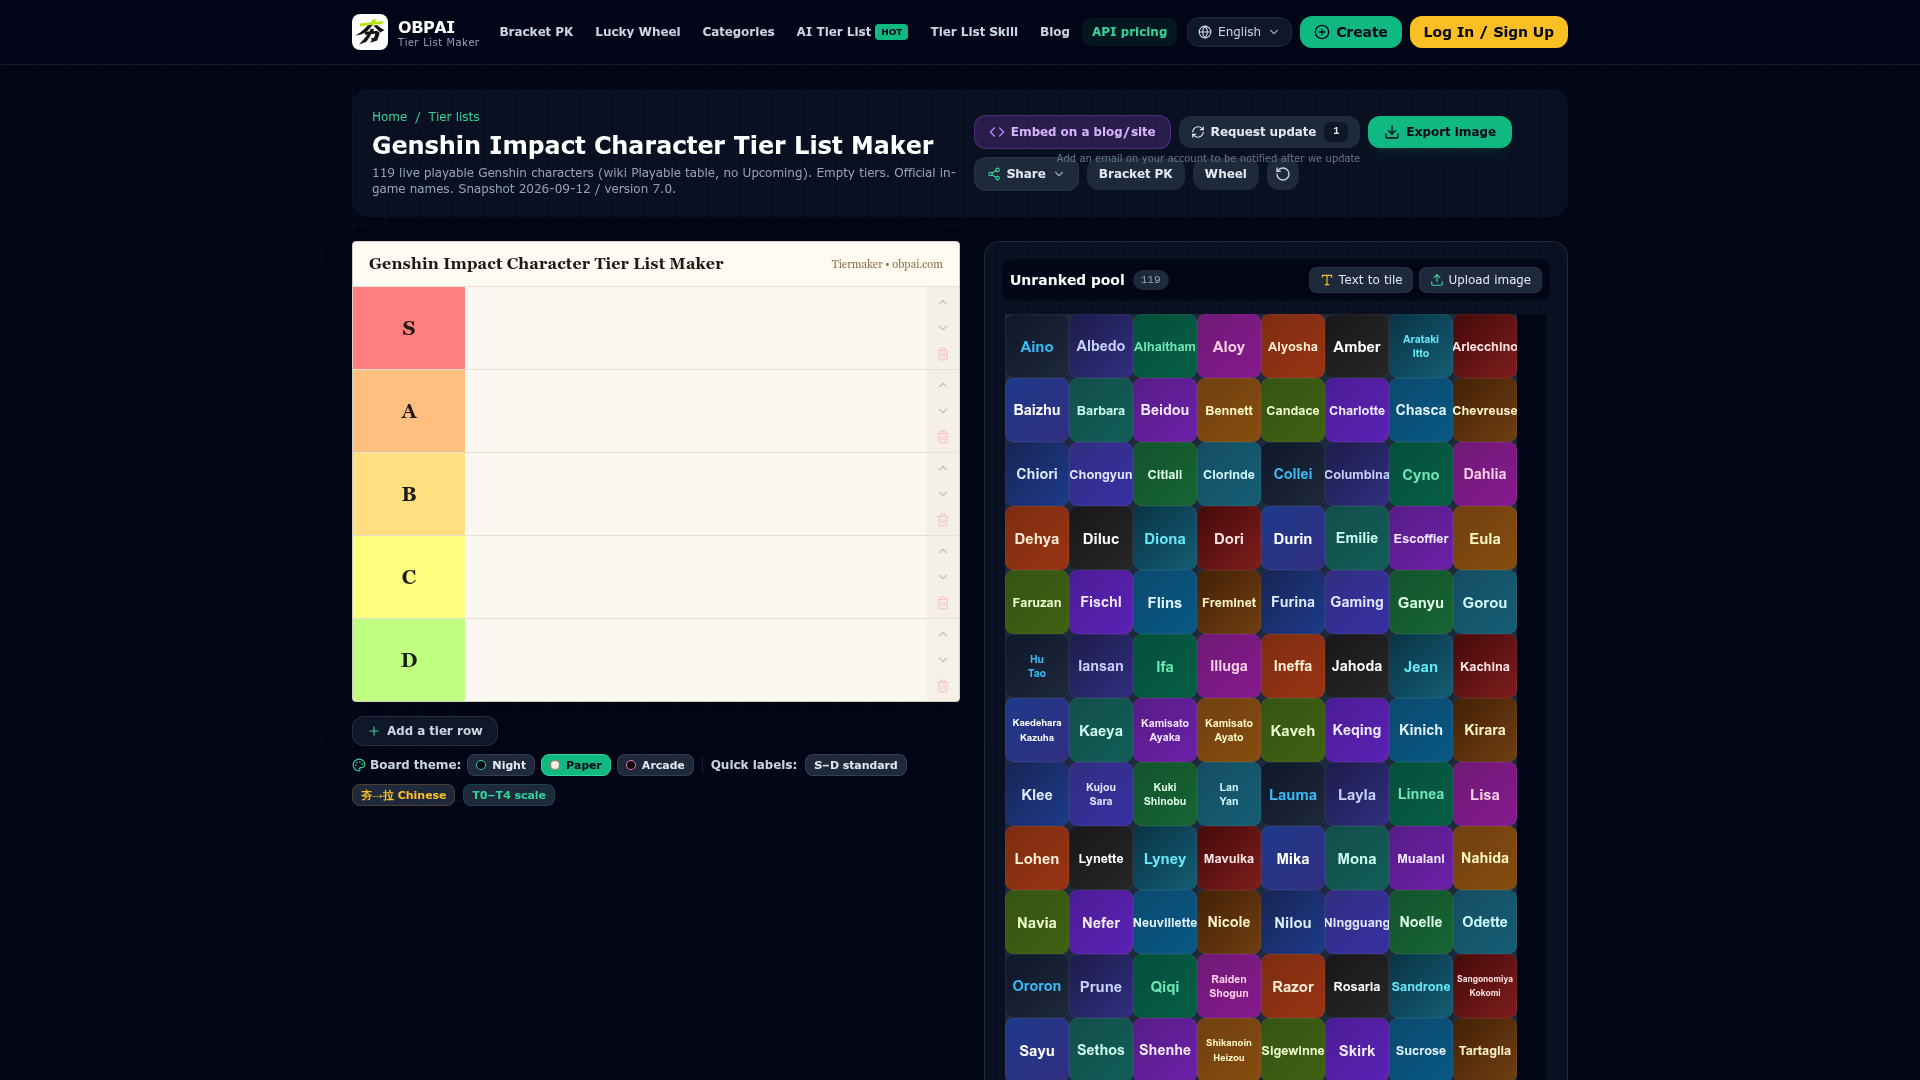Move the B tier row down
This screenshot has width=1920, height=1080.
[x=943, y=494]
